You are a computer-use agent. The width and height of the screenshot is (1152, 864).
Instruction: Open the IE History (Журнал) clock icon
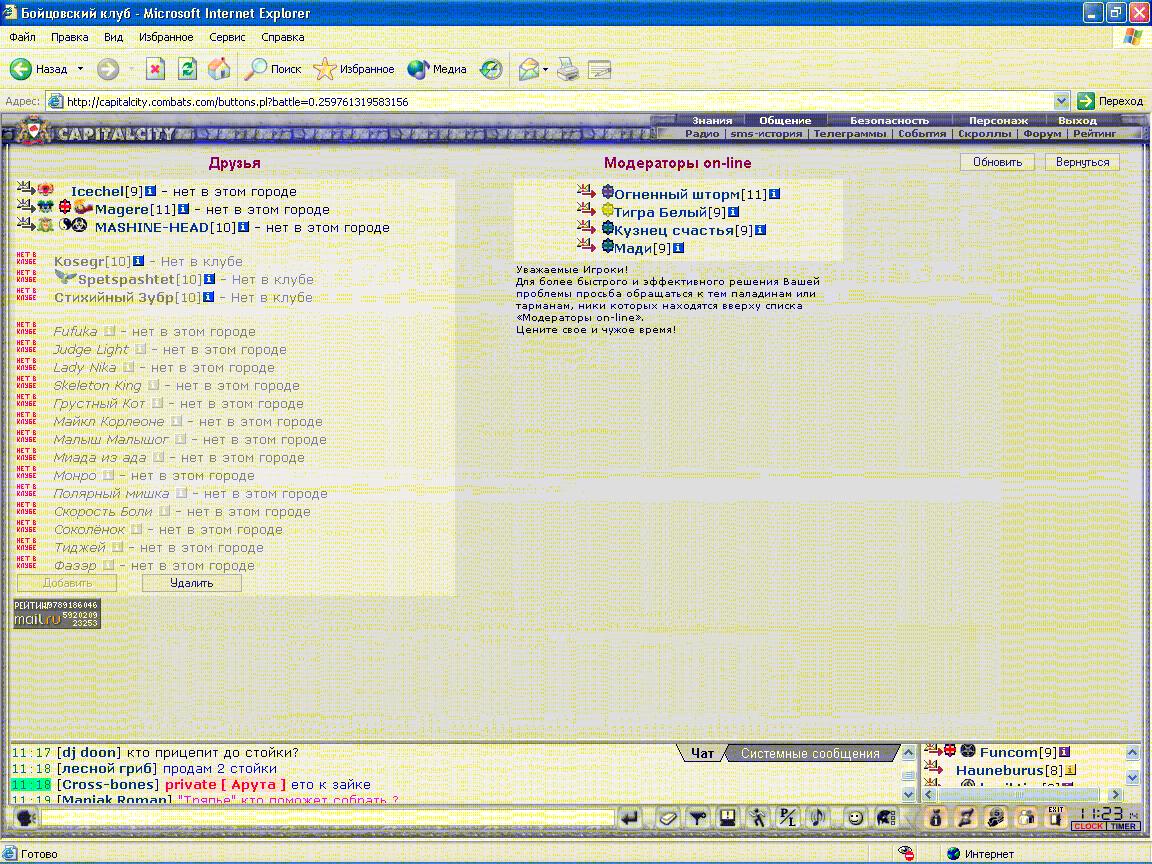coord(491,69)
